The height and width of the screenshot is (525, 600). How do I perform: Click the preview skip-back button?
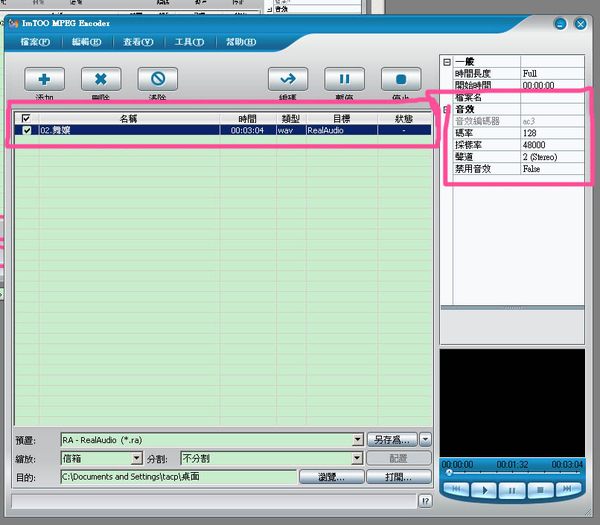[x=457, y=489]
